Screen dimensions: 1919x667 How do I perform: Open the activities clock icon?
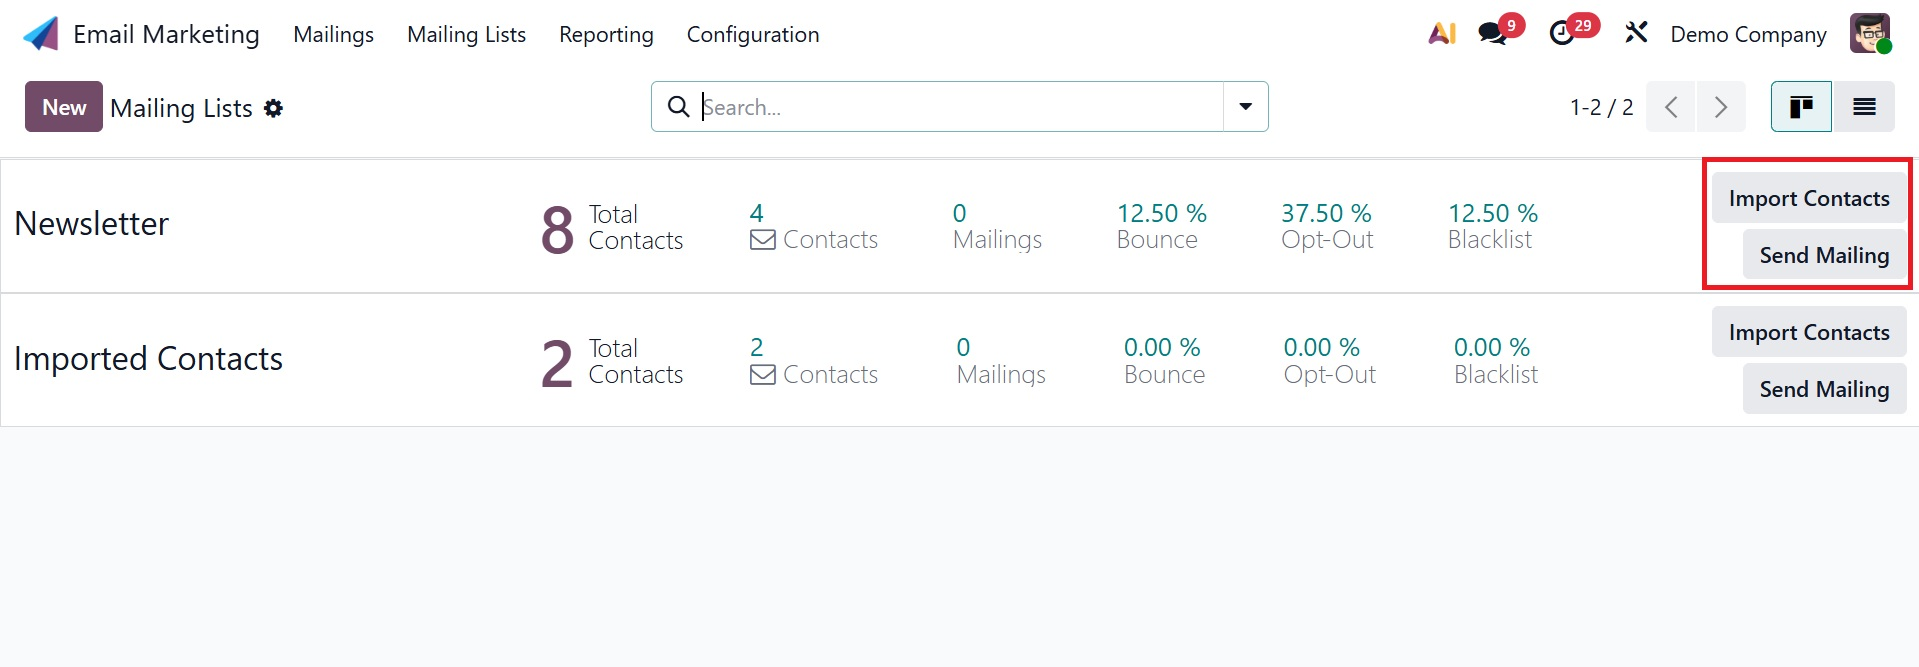(1562, 34)
